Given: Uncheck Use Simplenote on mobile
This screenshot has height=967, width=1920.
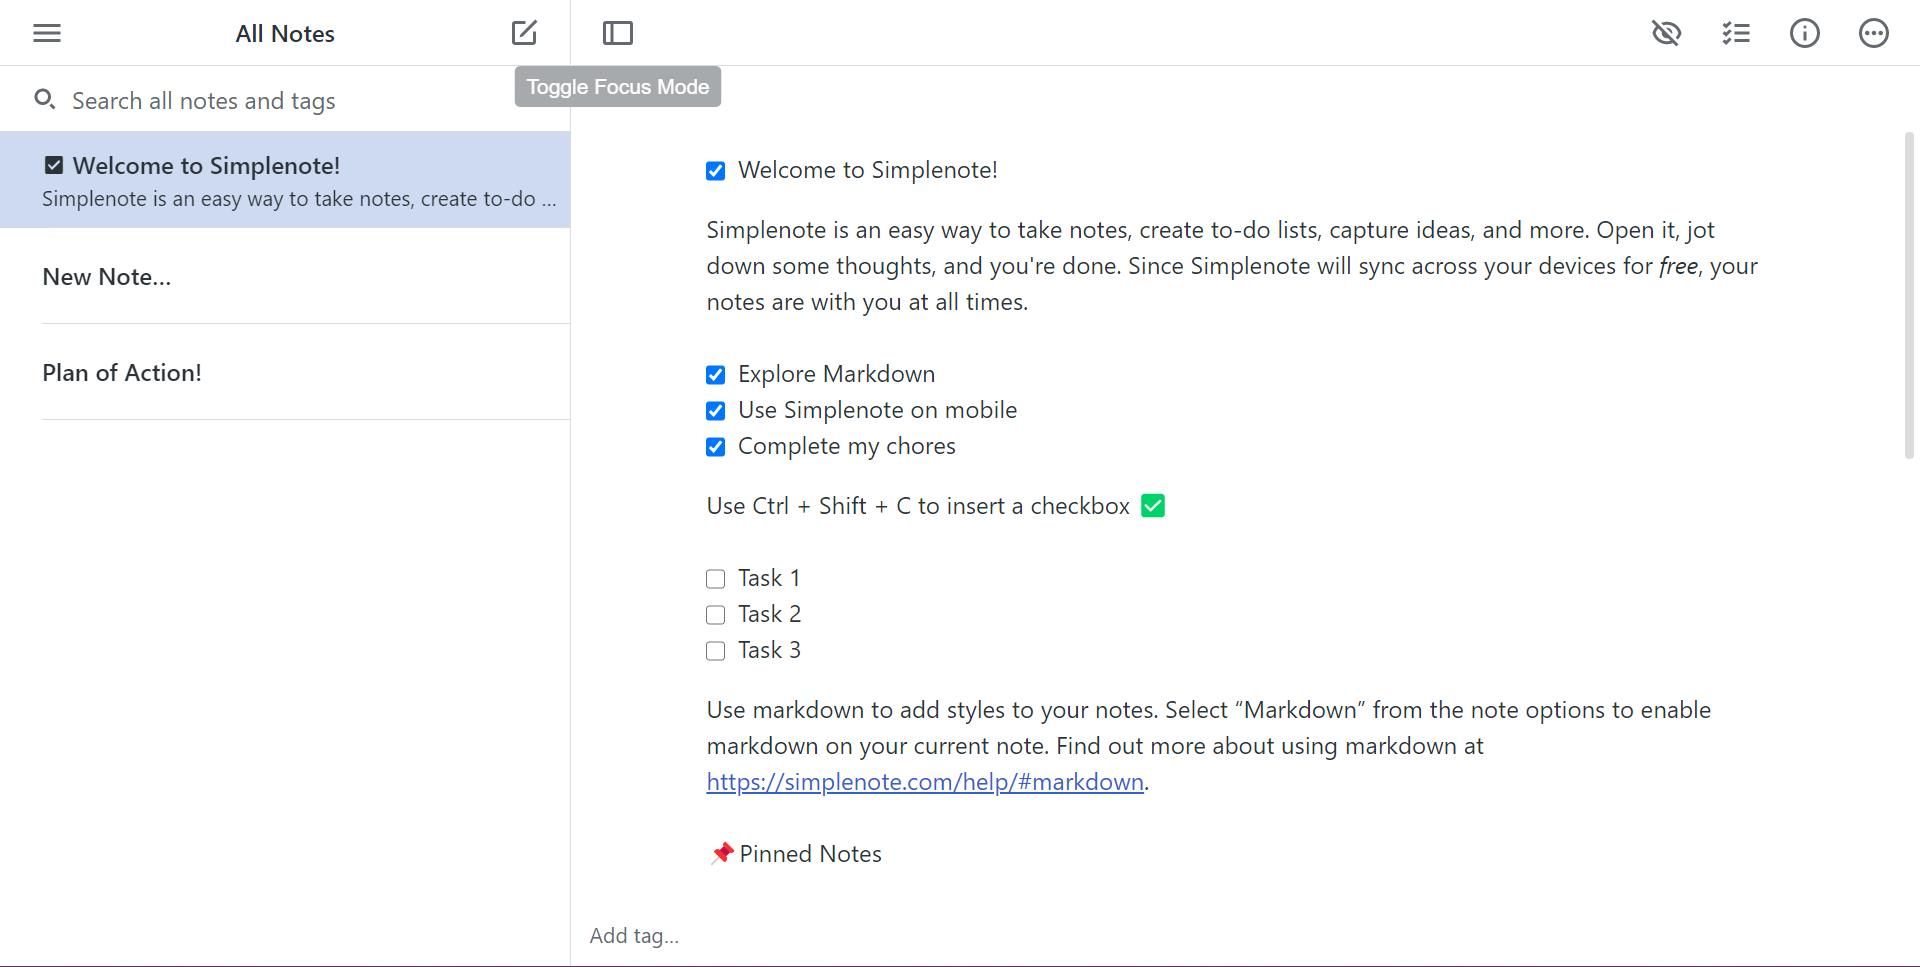Looking at the screenshot, I should (x=715, y=411).
